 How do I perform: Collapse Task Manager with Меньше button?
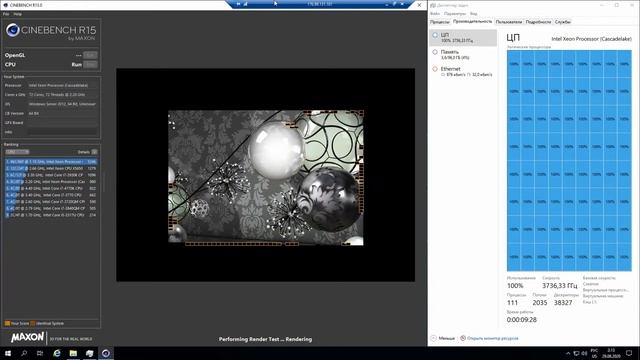[442, 338]
